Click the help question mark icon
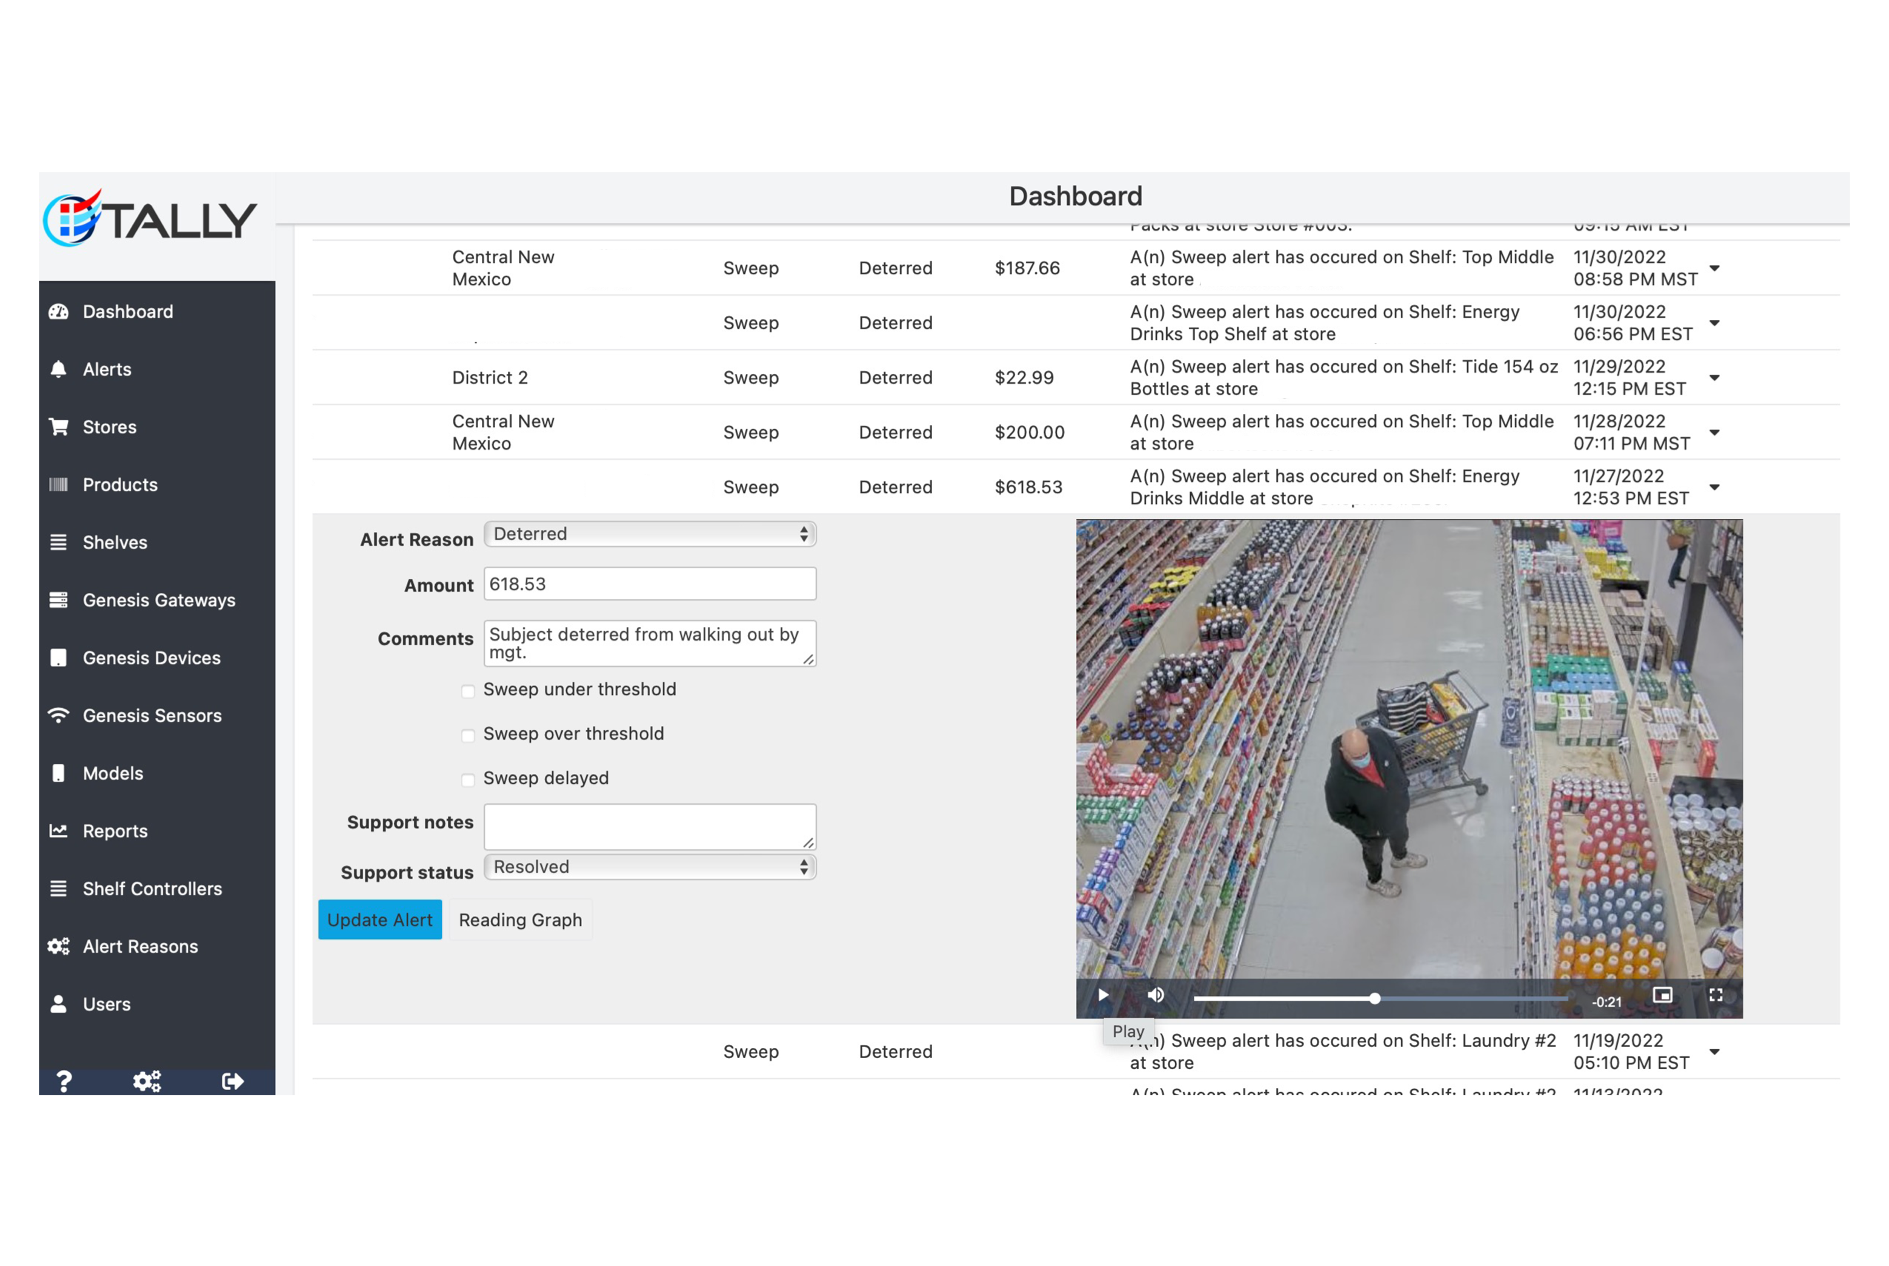 (64, 1081)
